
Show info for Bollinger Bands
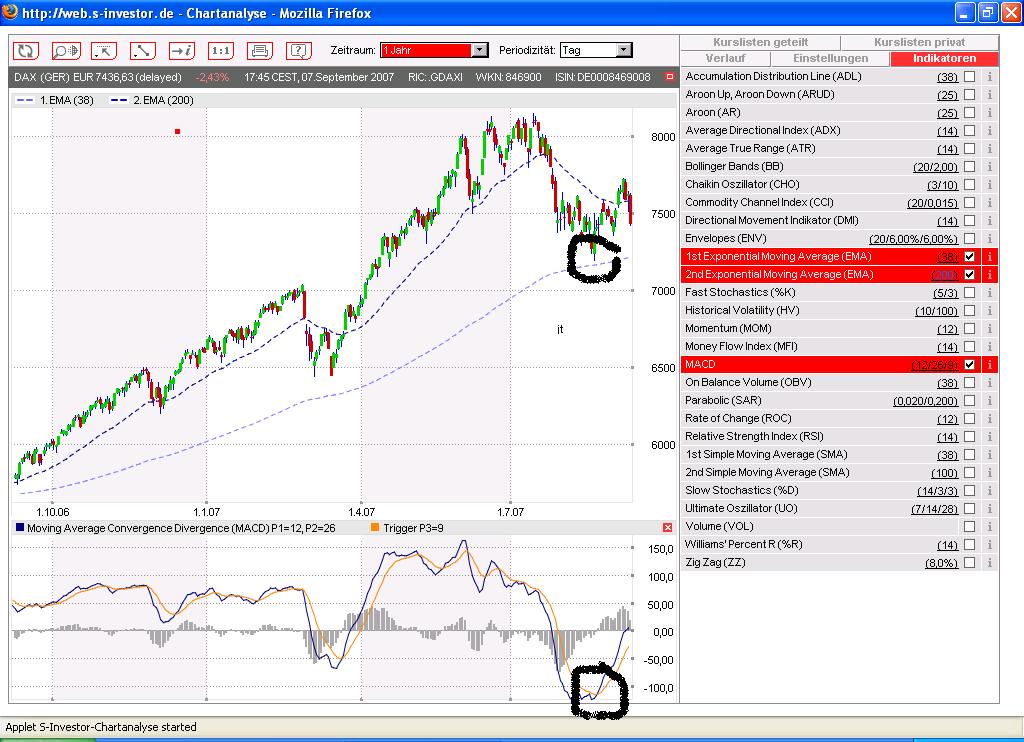989,167
